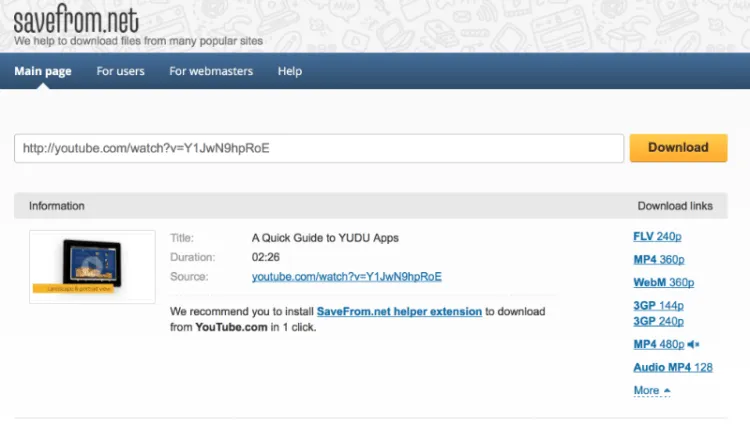The height and width of the screenshot is (441, 750).
Task: Open the For users menu item
Action: pos(121,71)
